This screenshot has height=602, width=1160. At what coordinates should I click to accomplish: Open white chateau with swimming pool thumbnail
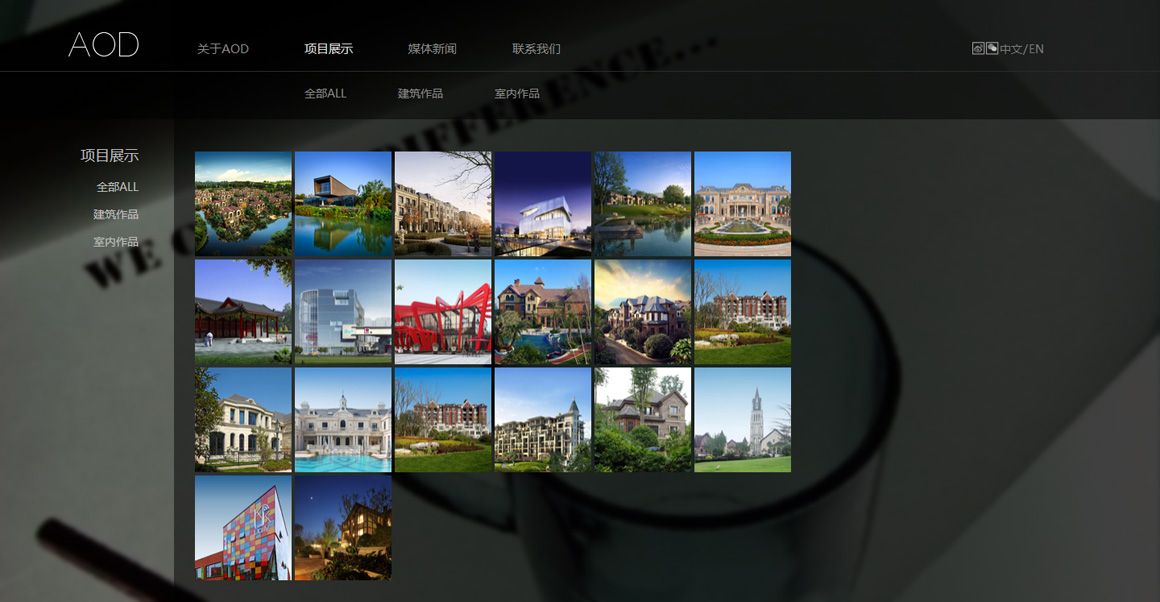(343, 420)
